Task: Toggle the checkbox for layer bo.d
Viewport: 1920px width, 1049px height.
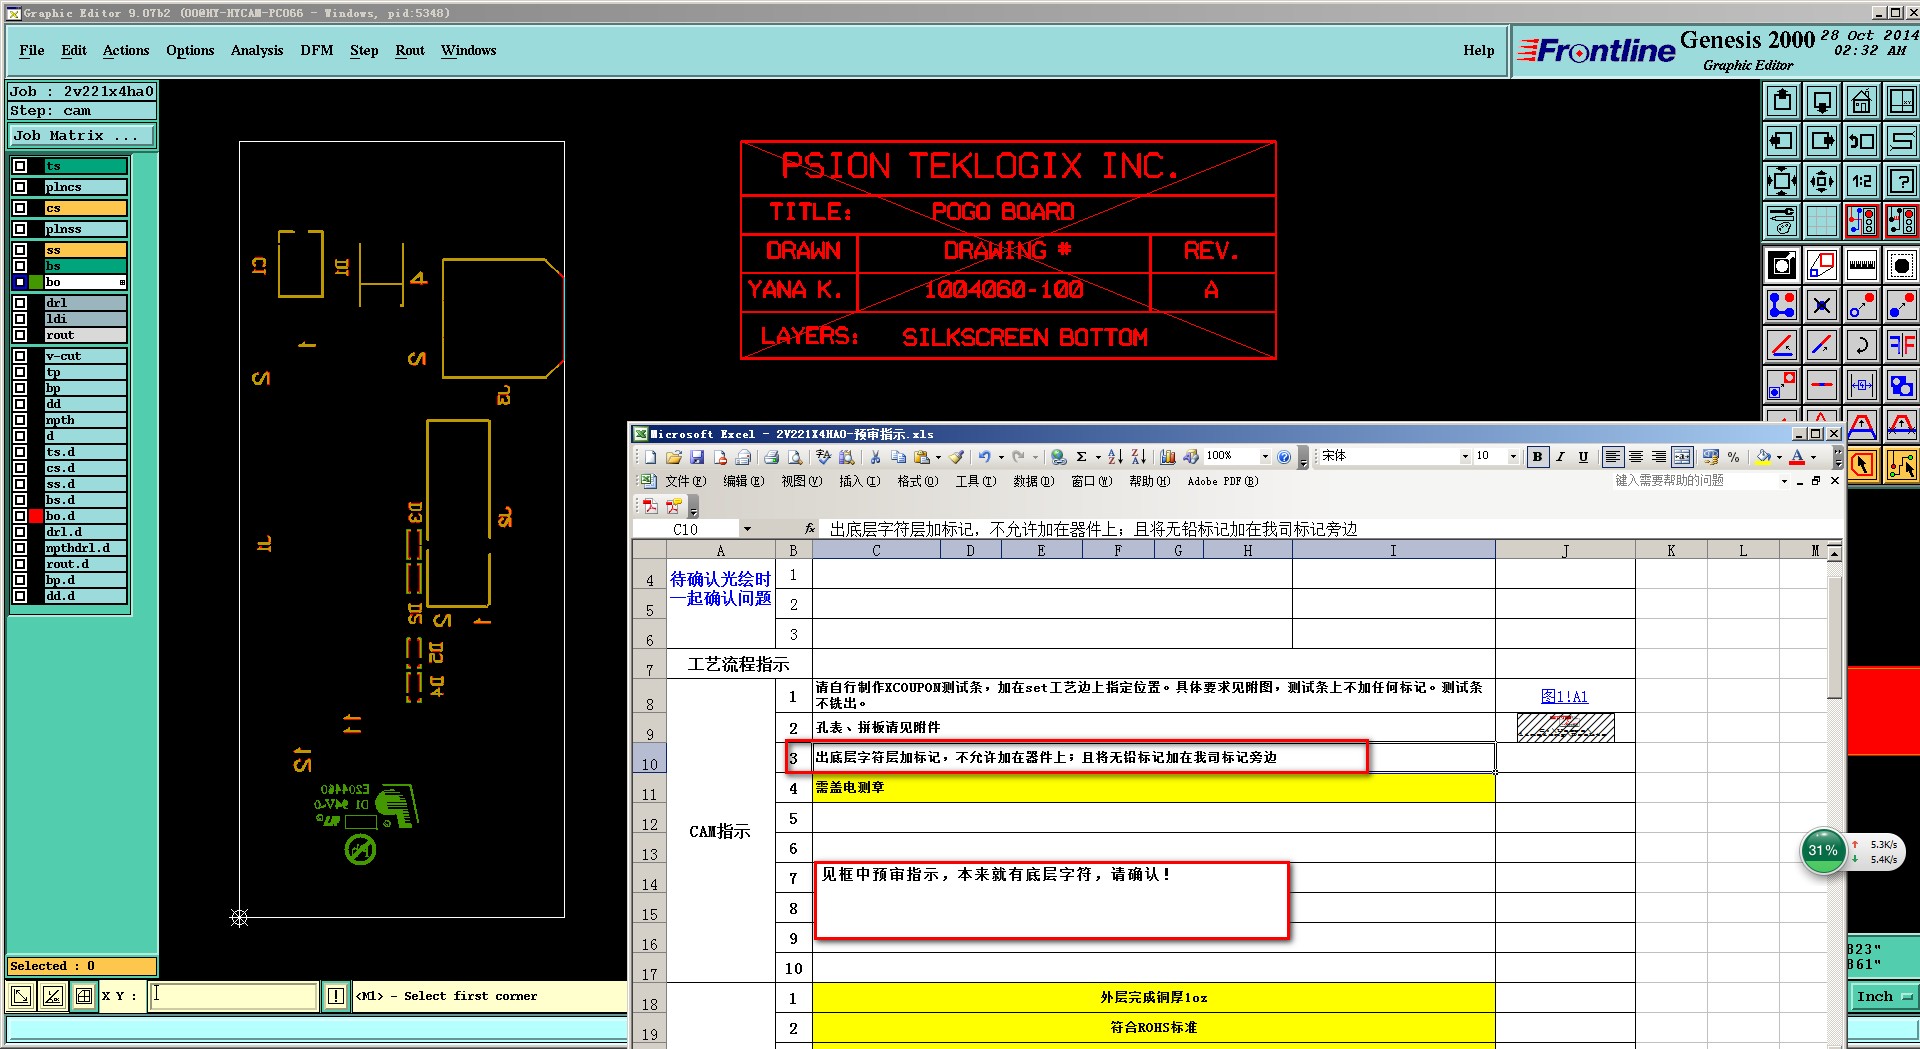Action: 20,516
